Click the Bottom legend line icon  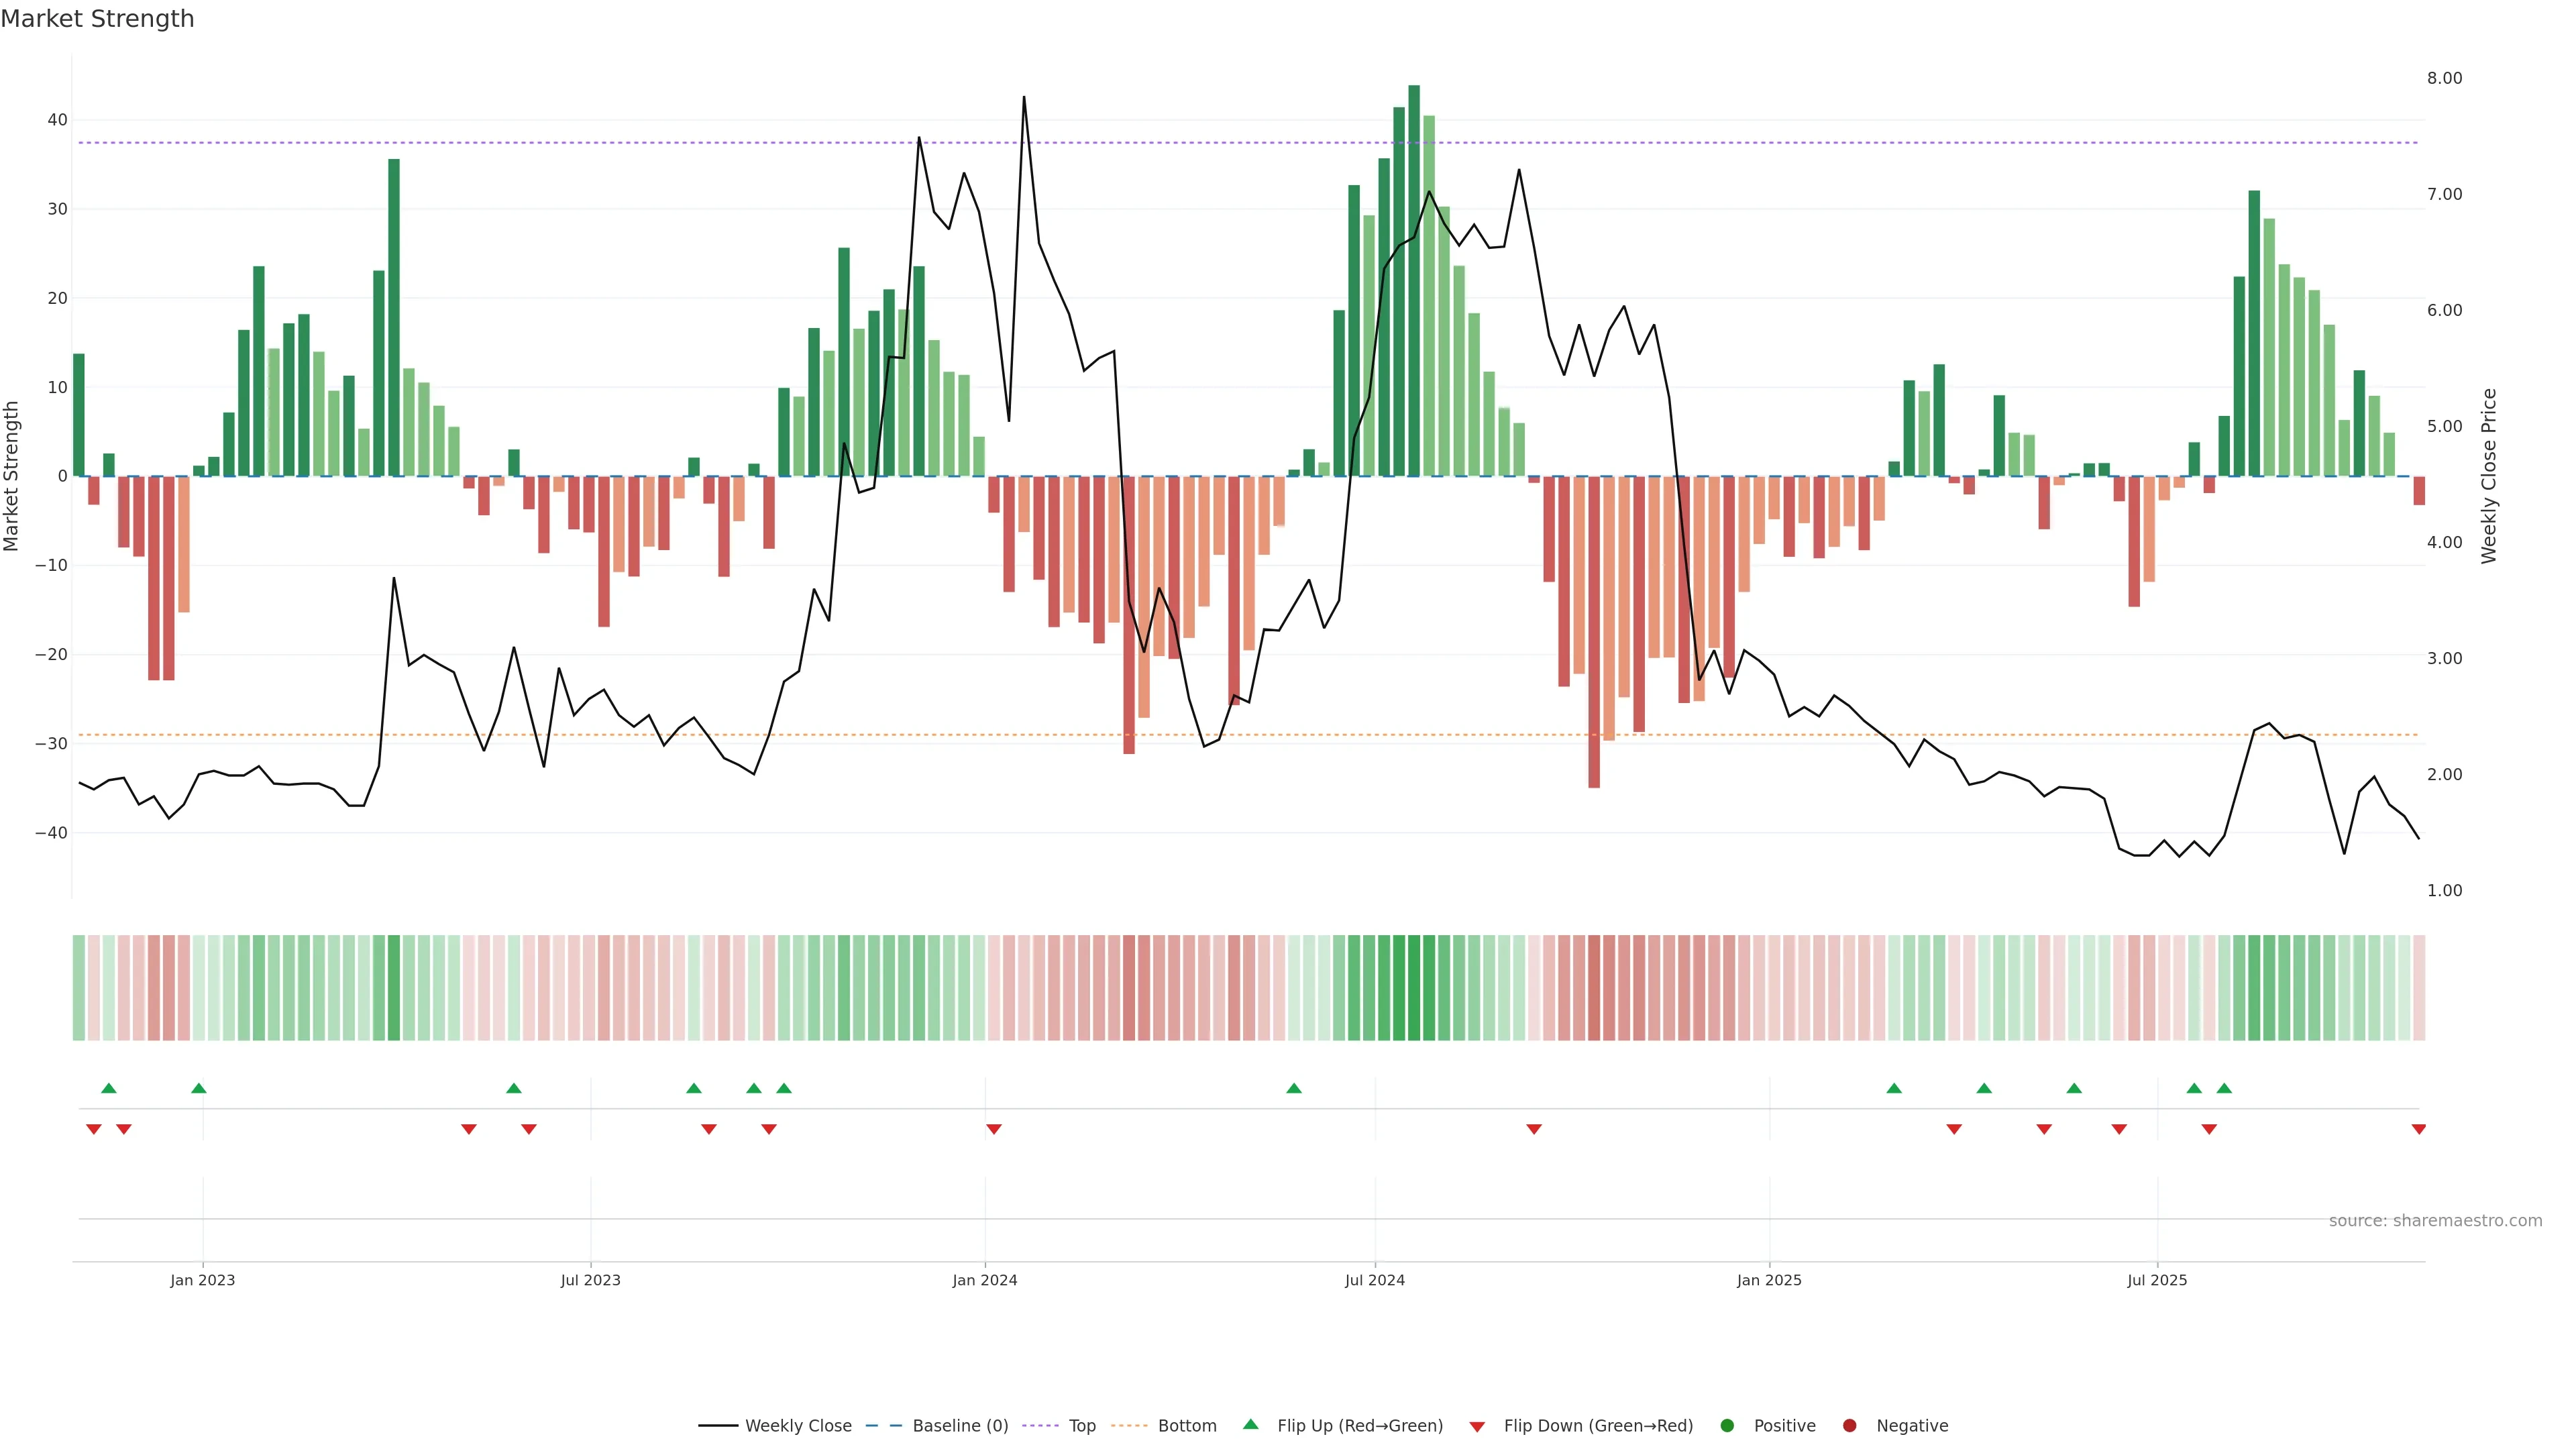(1129, 1426)
